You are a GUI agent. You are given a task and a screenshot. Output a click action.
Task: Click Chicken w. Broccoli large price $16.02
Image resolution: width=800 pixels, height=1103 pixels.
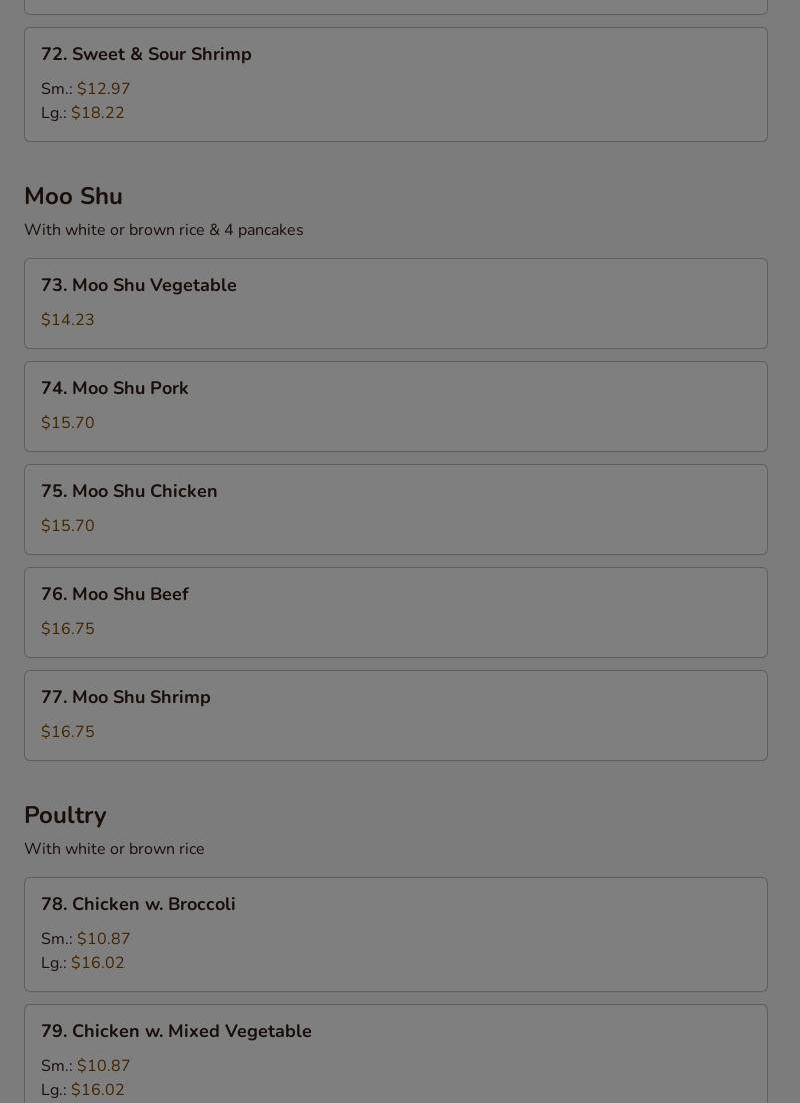[x=97, y=963]
